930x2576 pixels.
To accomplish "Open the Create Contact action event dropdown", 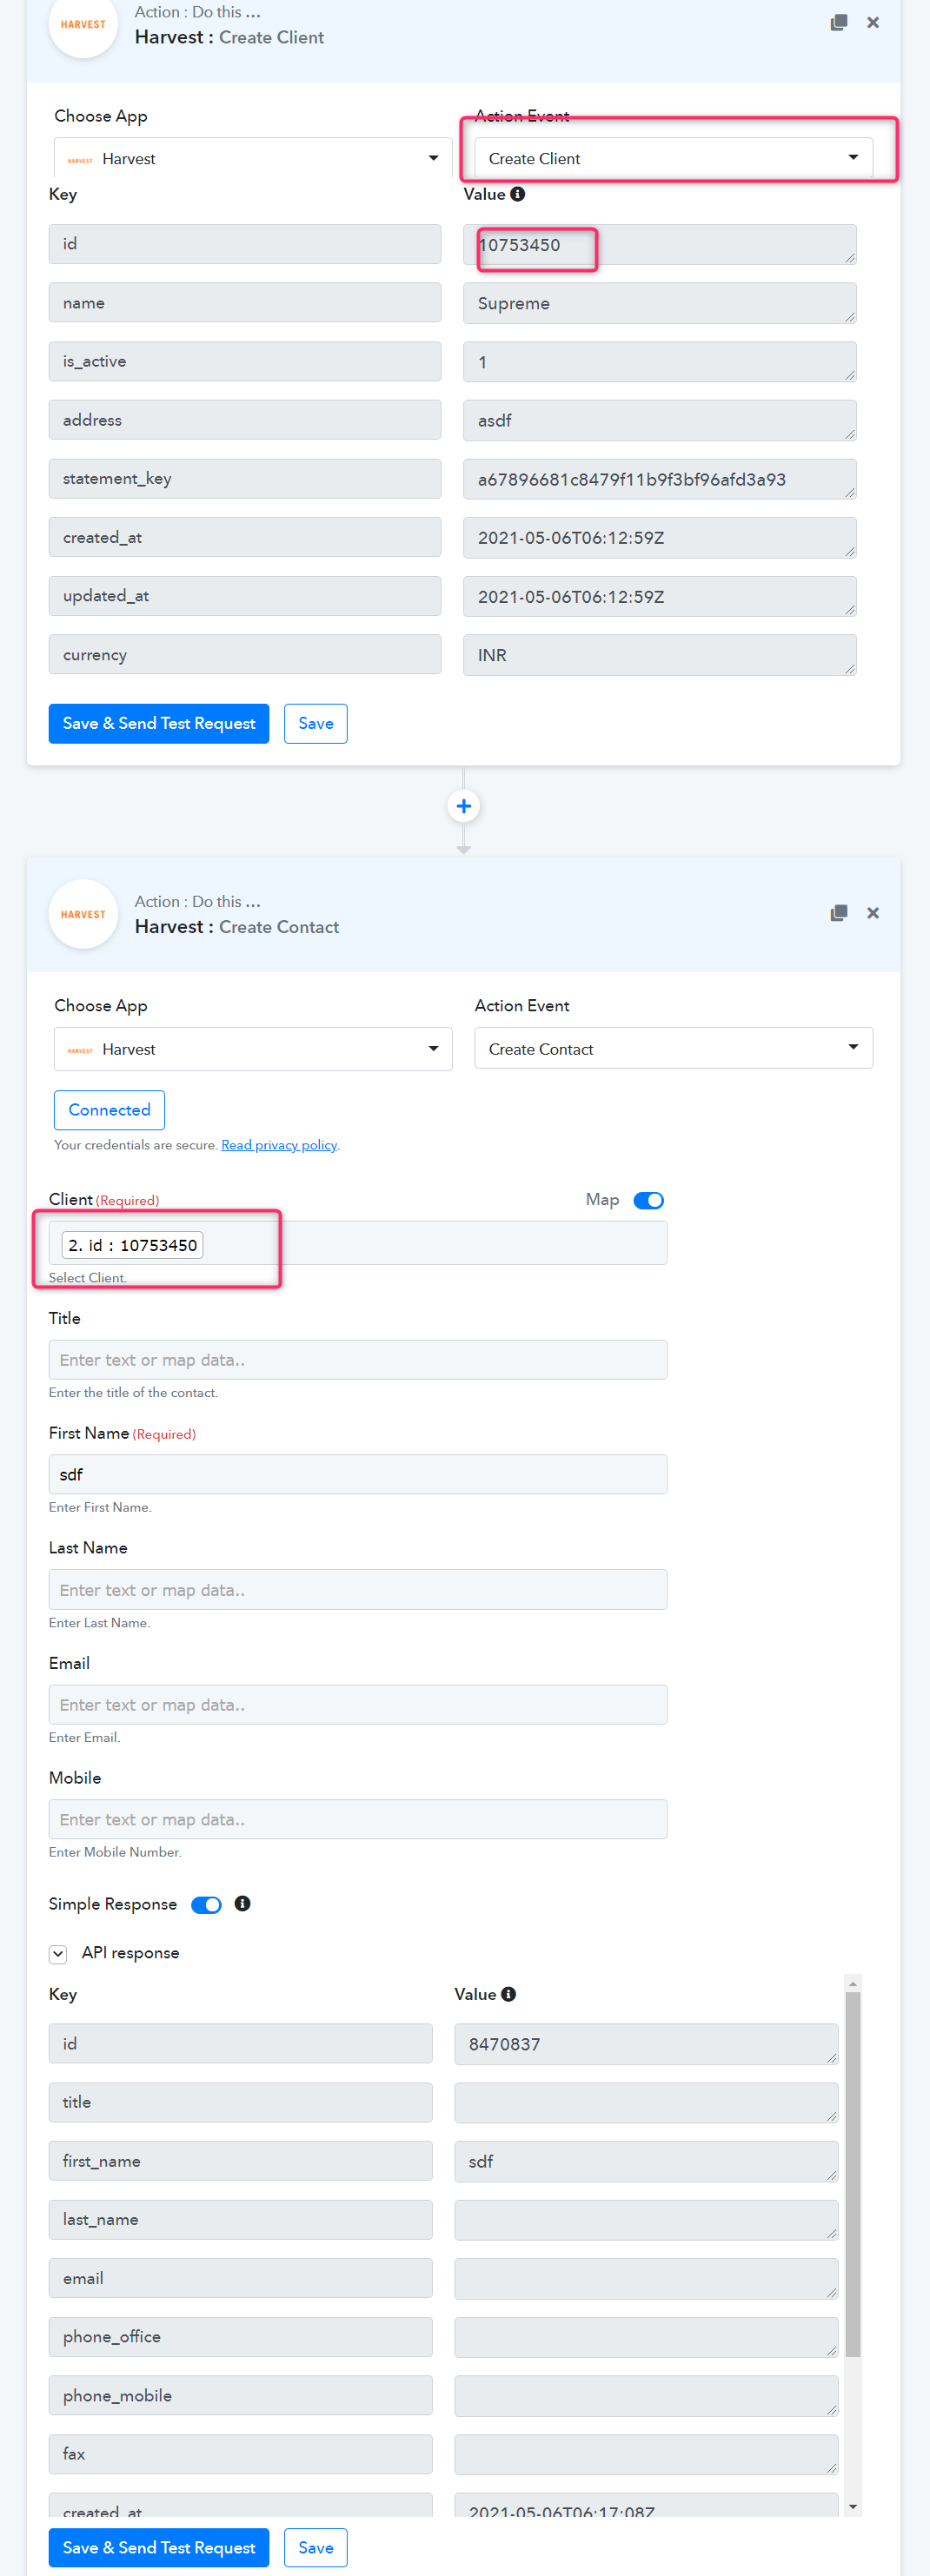I will [x=673, y=1049].
